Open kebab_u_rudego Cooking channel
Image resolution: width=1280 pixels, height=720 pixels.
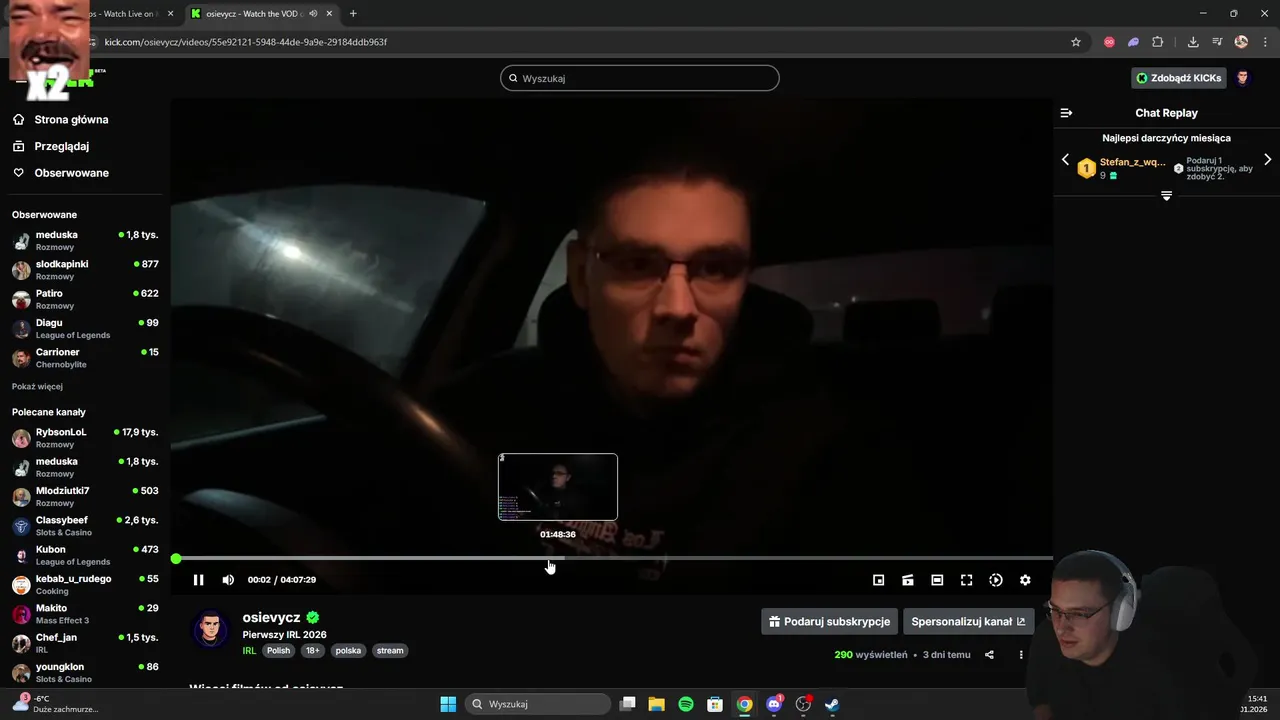(x=85, y=585)
